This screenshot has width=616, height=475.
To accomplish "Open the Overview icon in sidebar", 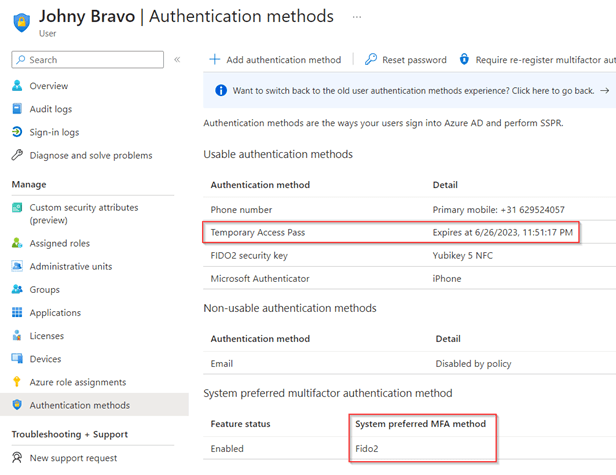I will tap(17, 86).
